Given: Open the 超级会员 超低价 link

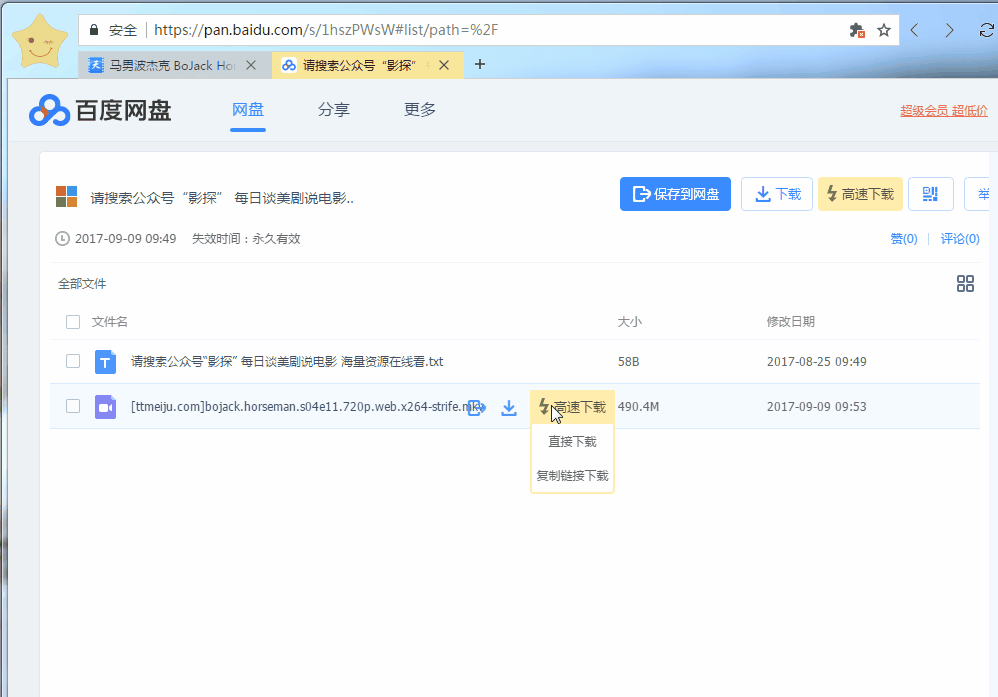Looking at the screenshot, I should [943, 111].
